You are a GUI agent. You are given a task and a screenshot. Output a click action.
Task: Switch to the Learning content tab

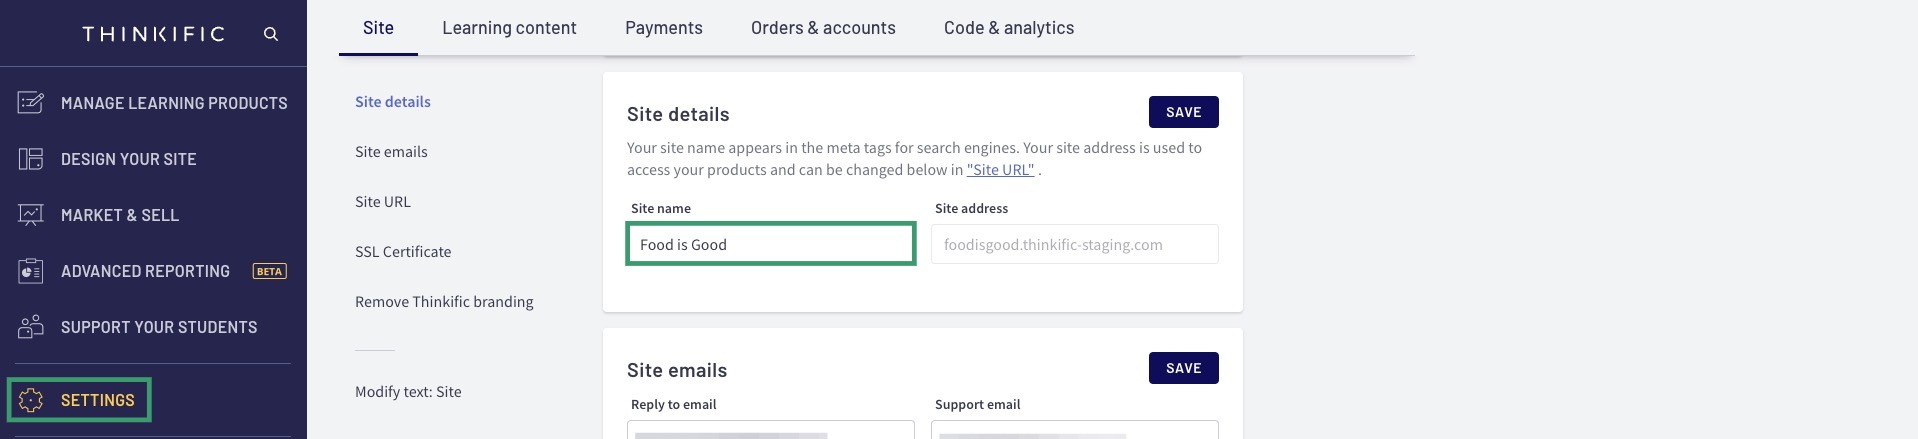pyautogui.click(x=509, y=28)
